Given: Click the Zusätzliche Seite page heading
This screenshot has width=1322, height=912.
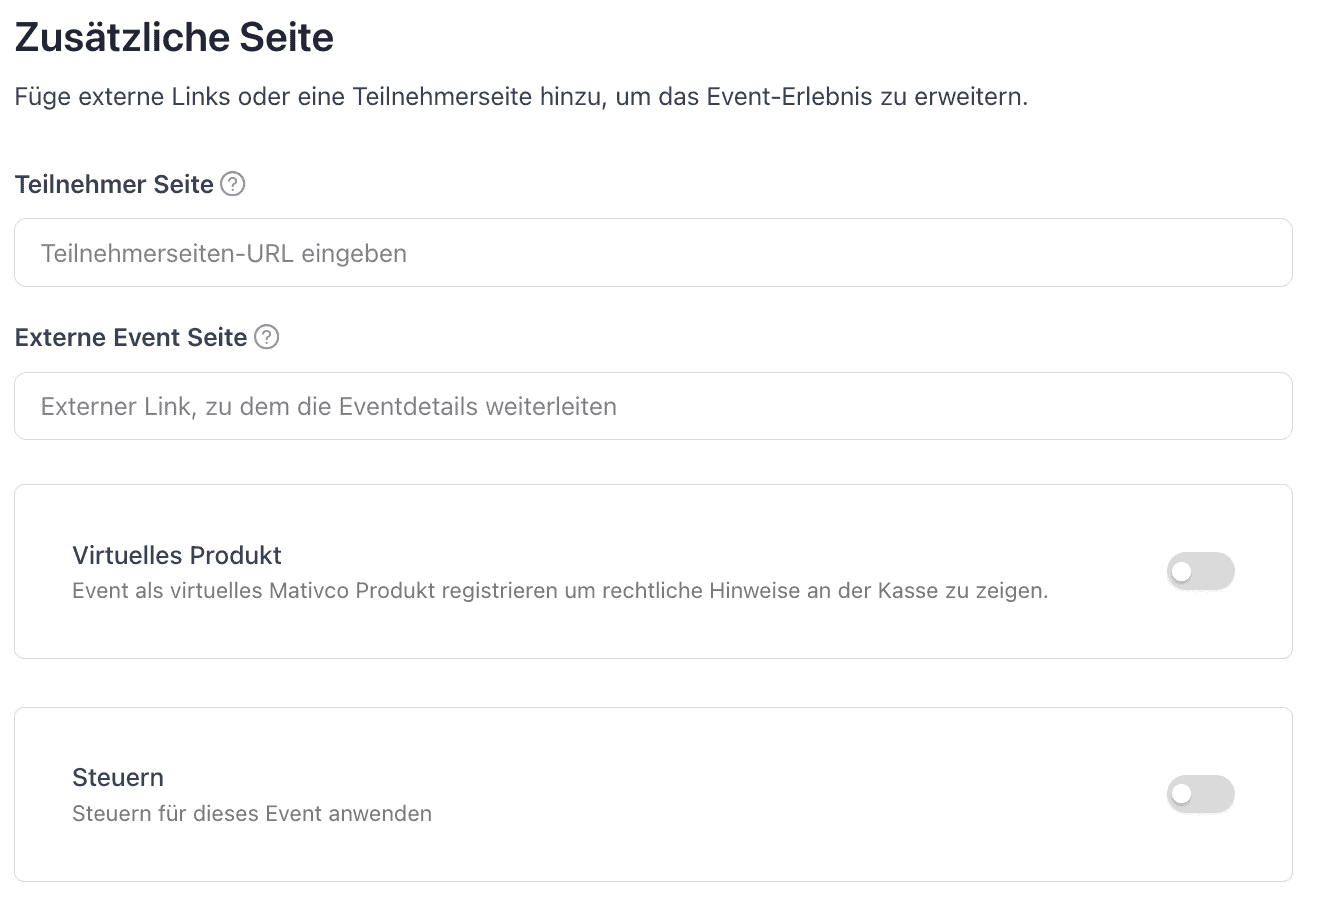Looking at the screenshot, I should point(174,38).
